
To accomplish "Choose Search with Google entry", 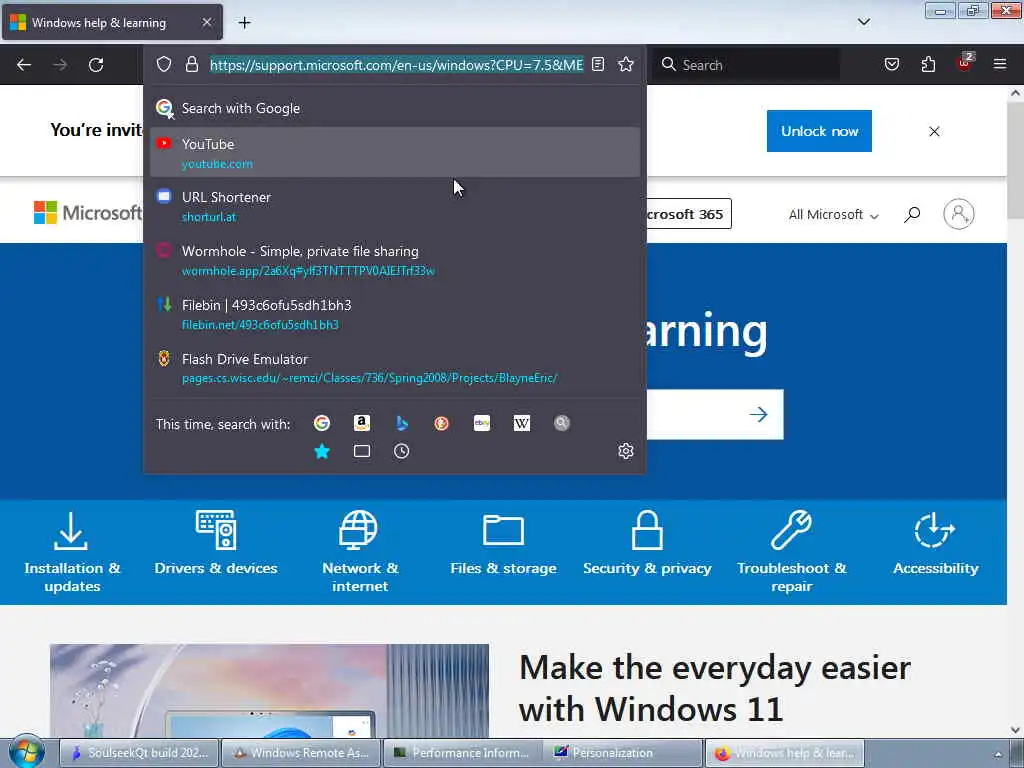I will (394, 108).
